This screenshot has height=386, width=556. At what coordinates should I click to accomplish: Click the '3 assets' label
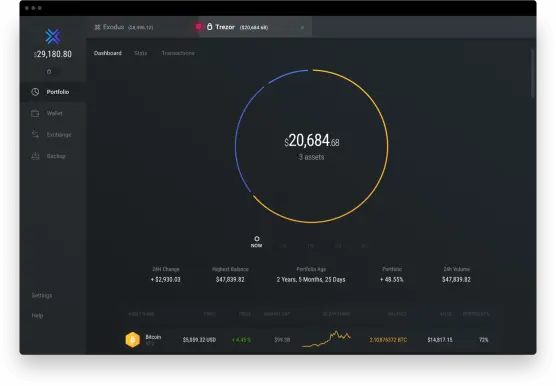(311, 157)
